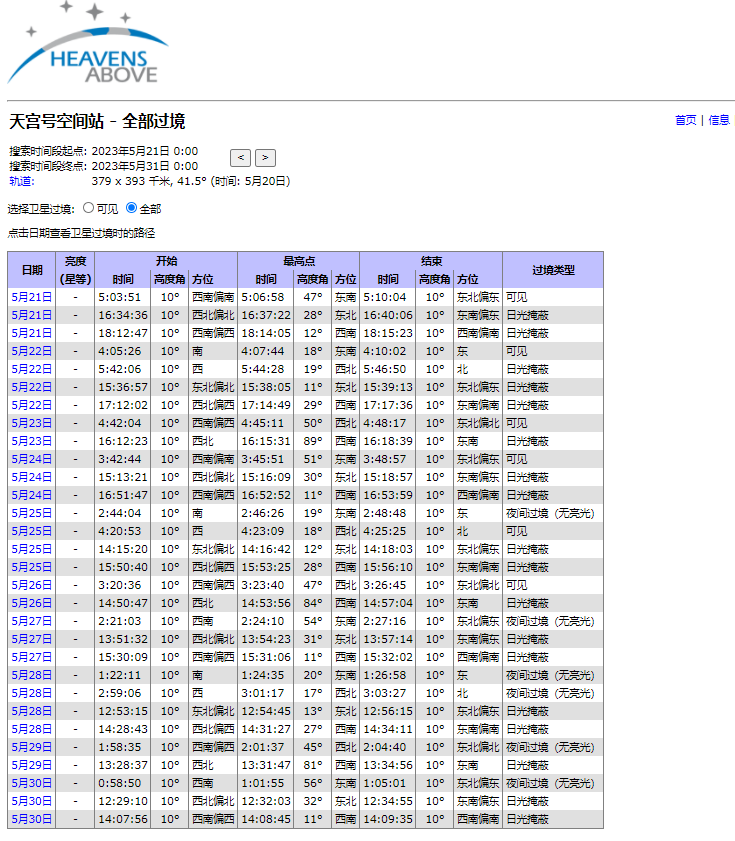This screenshot has height=841, width=735.
Task: Open 5月29日 pass starting 13:28:37
Action: [32, 765]
